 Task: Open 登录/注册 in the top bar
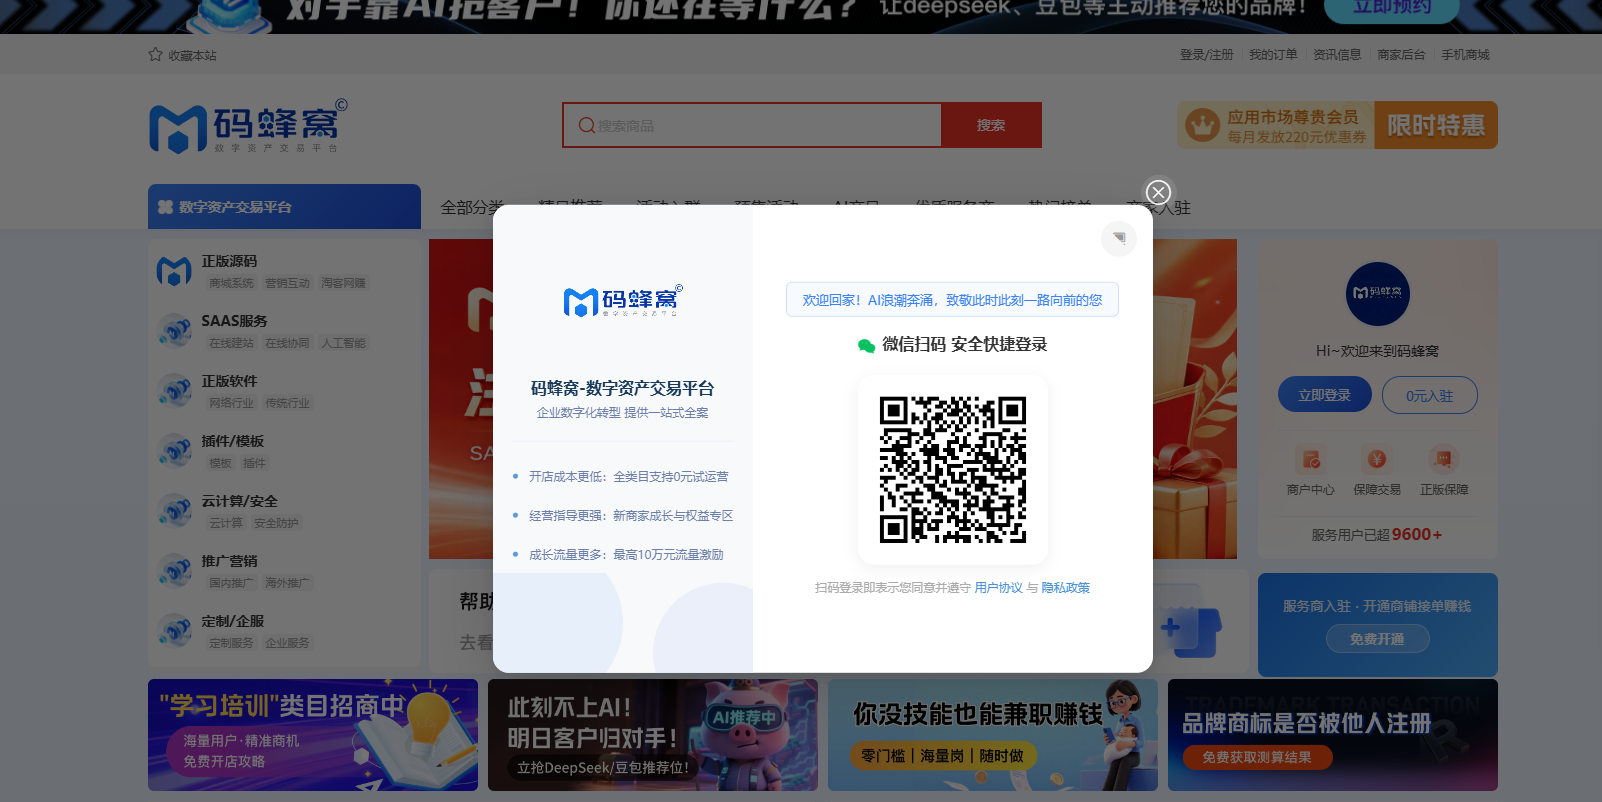(1206, 55)
